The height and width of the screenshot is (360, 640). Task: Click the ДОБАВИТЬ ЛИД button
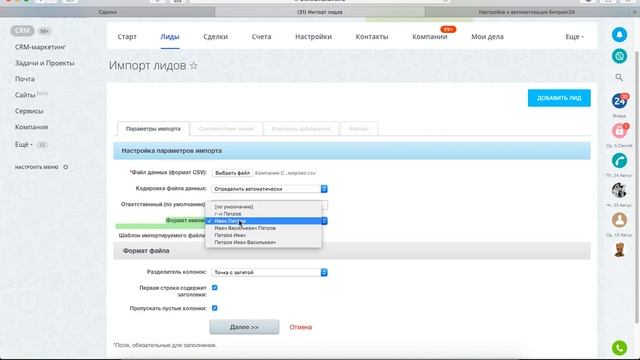[559, 98]
